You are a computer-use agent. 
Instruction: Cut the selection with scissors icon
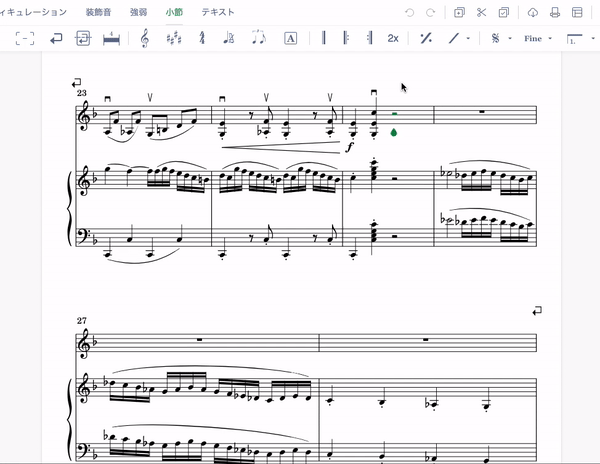click(481, 13)
